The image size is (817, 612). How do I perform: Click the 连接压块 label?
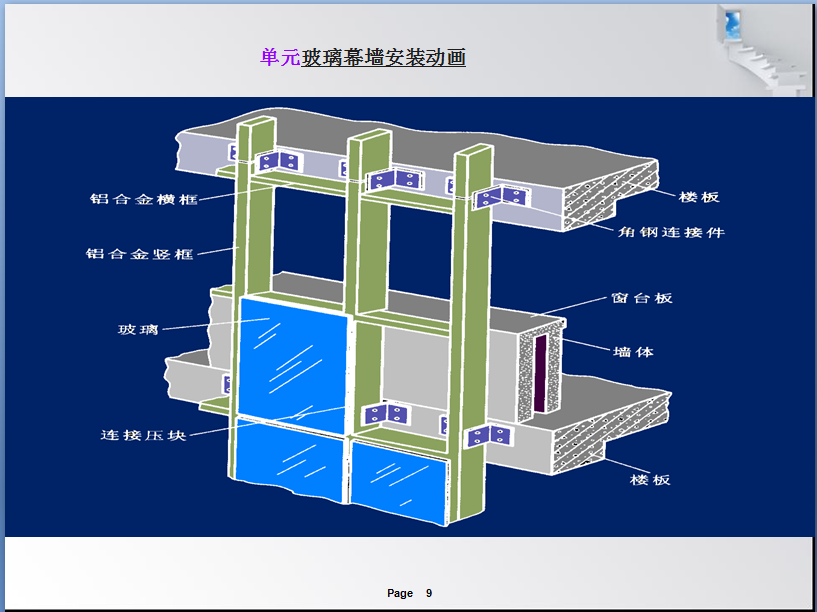point(143,435)
